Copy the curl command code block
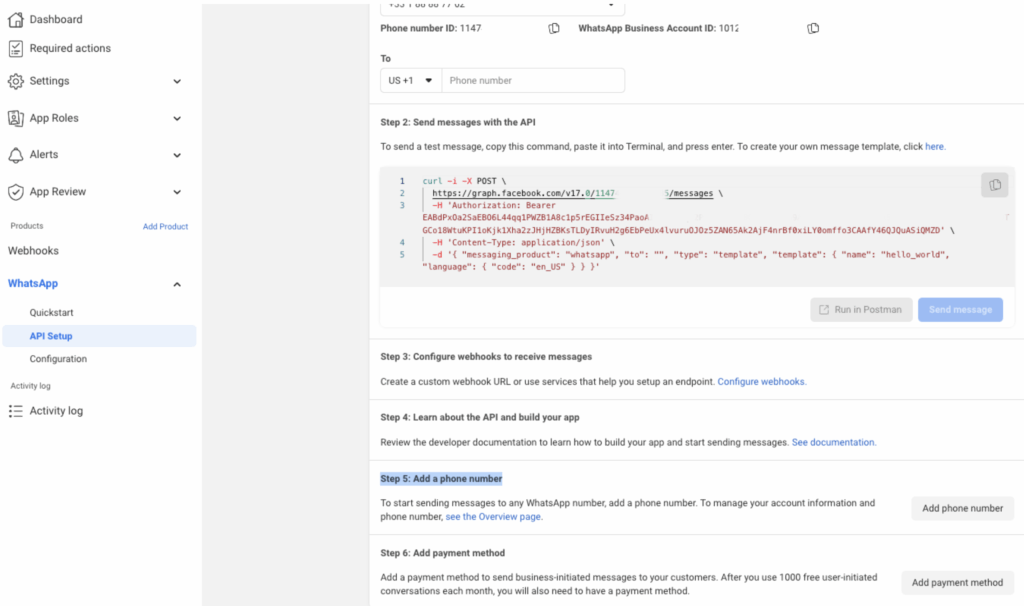 click(x=994, y=185)
